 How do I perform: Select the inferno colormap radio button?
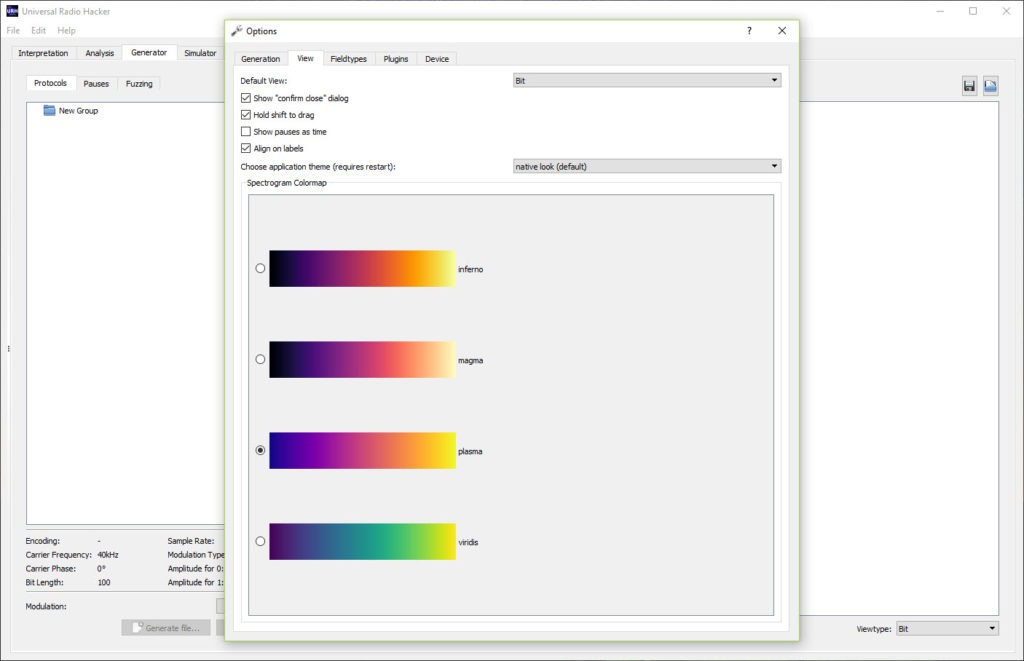pos(260,268)
